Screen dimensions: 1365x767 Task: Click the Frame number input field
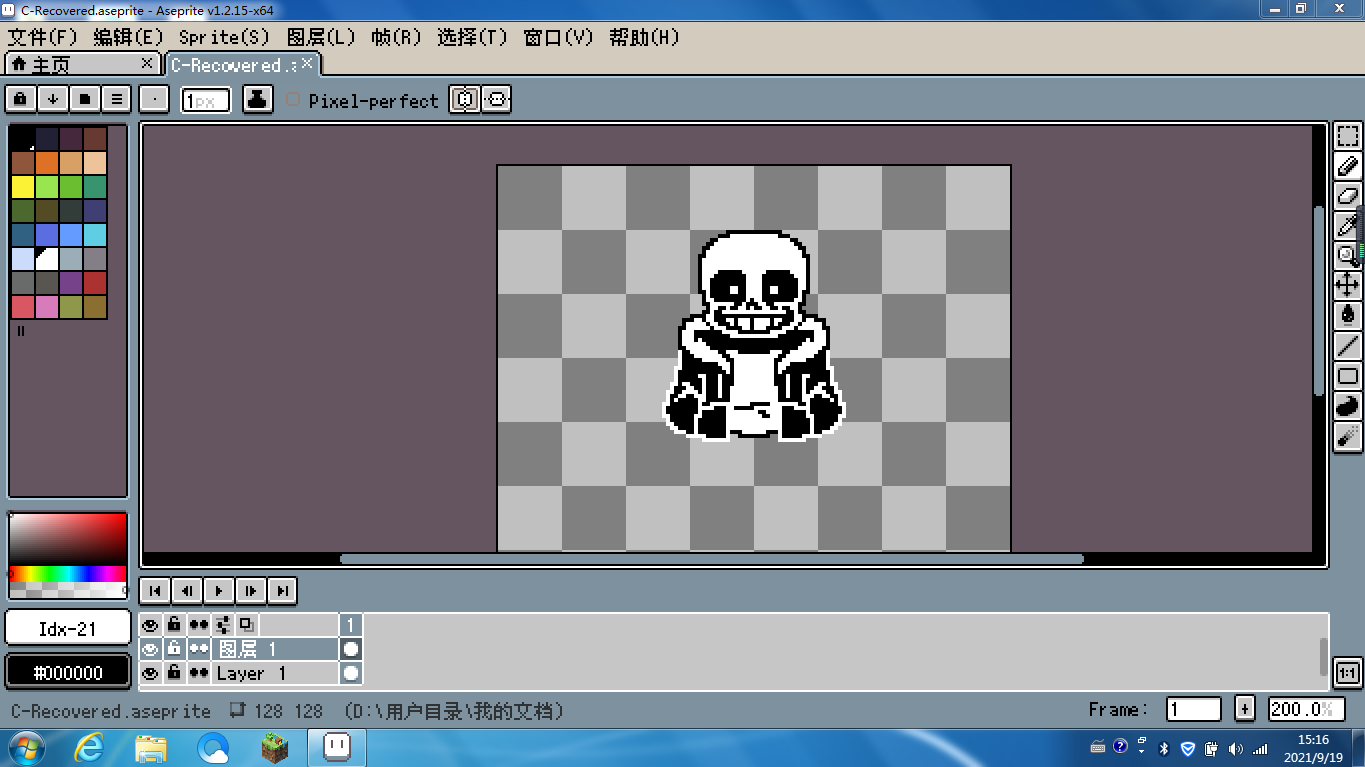1194,709
